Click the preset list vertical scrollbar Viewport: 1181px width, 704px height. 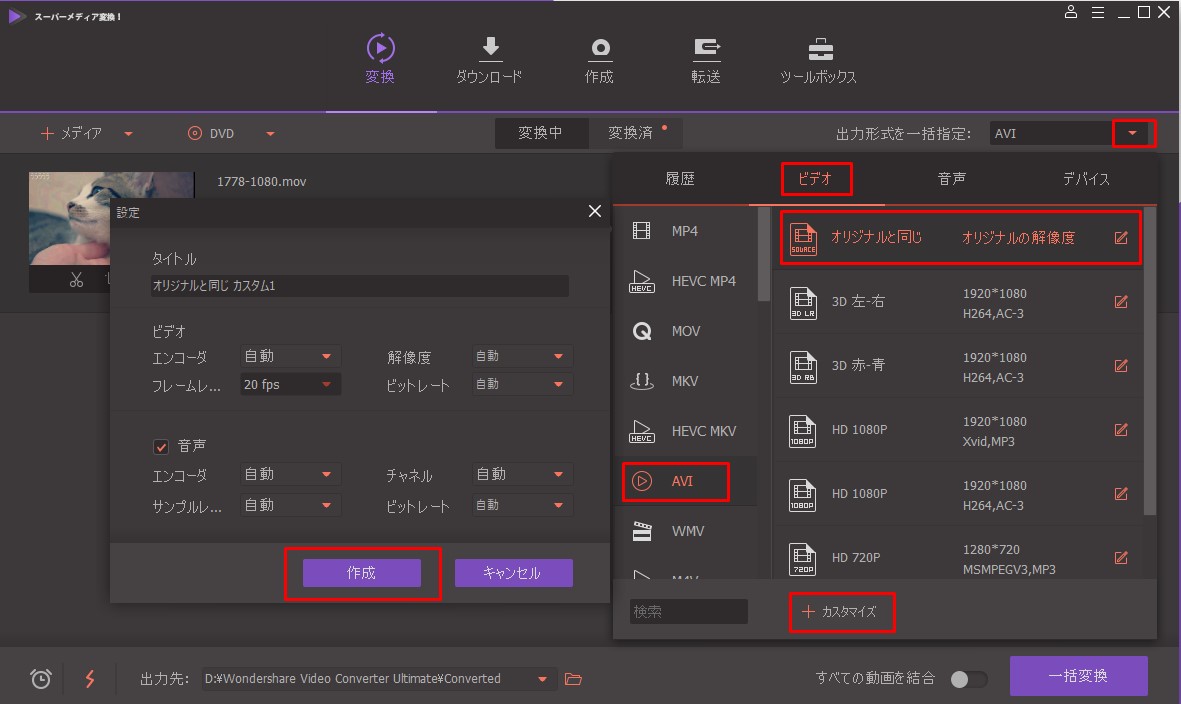[1150, 360]
